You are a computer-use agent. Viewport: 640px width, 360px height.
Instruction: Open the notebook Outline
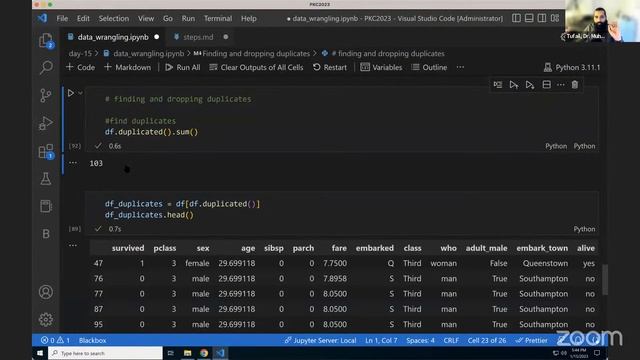point(429,67)
